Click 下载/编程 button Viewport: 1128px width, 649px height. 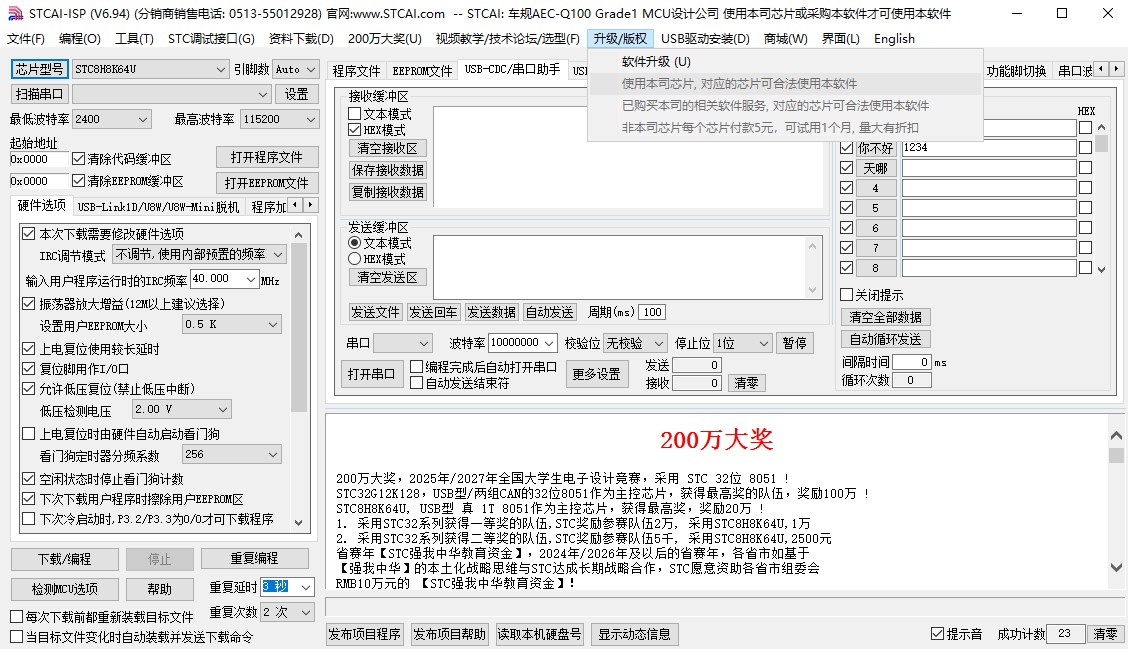[x=65, y=559]
